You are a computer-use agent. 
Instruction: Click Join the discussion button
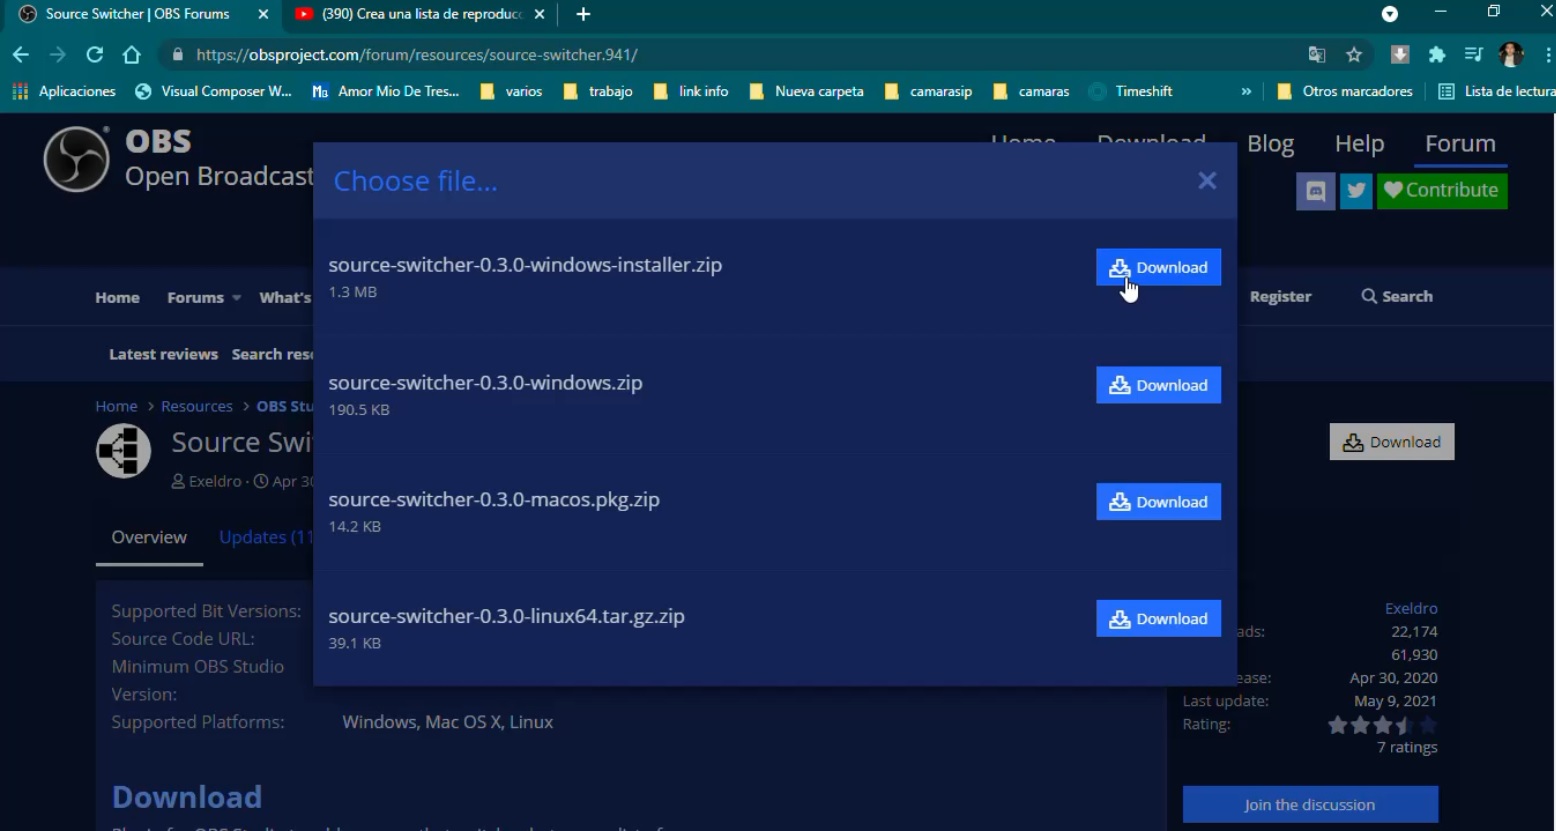[1309, 805]
